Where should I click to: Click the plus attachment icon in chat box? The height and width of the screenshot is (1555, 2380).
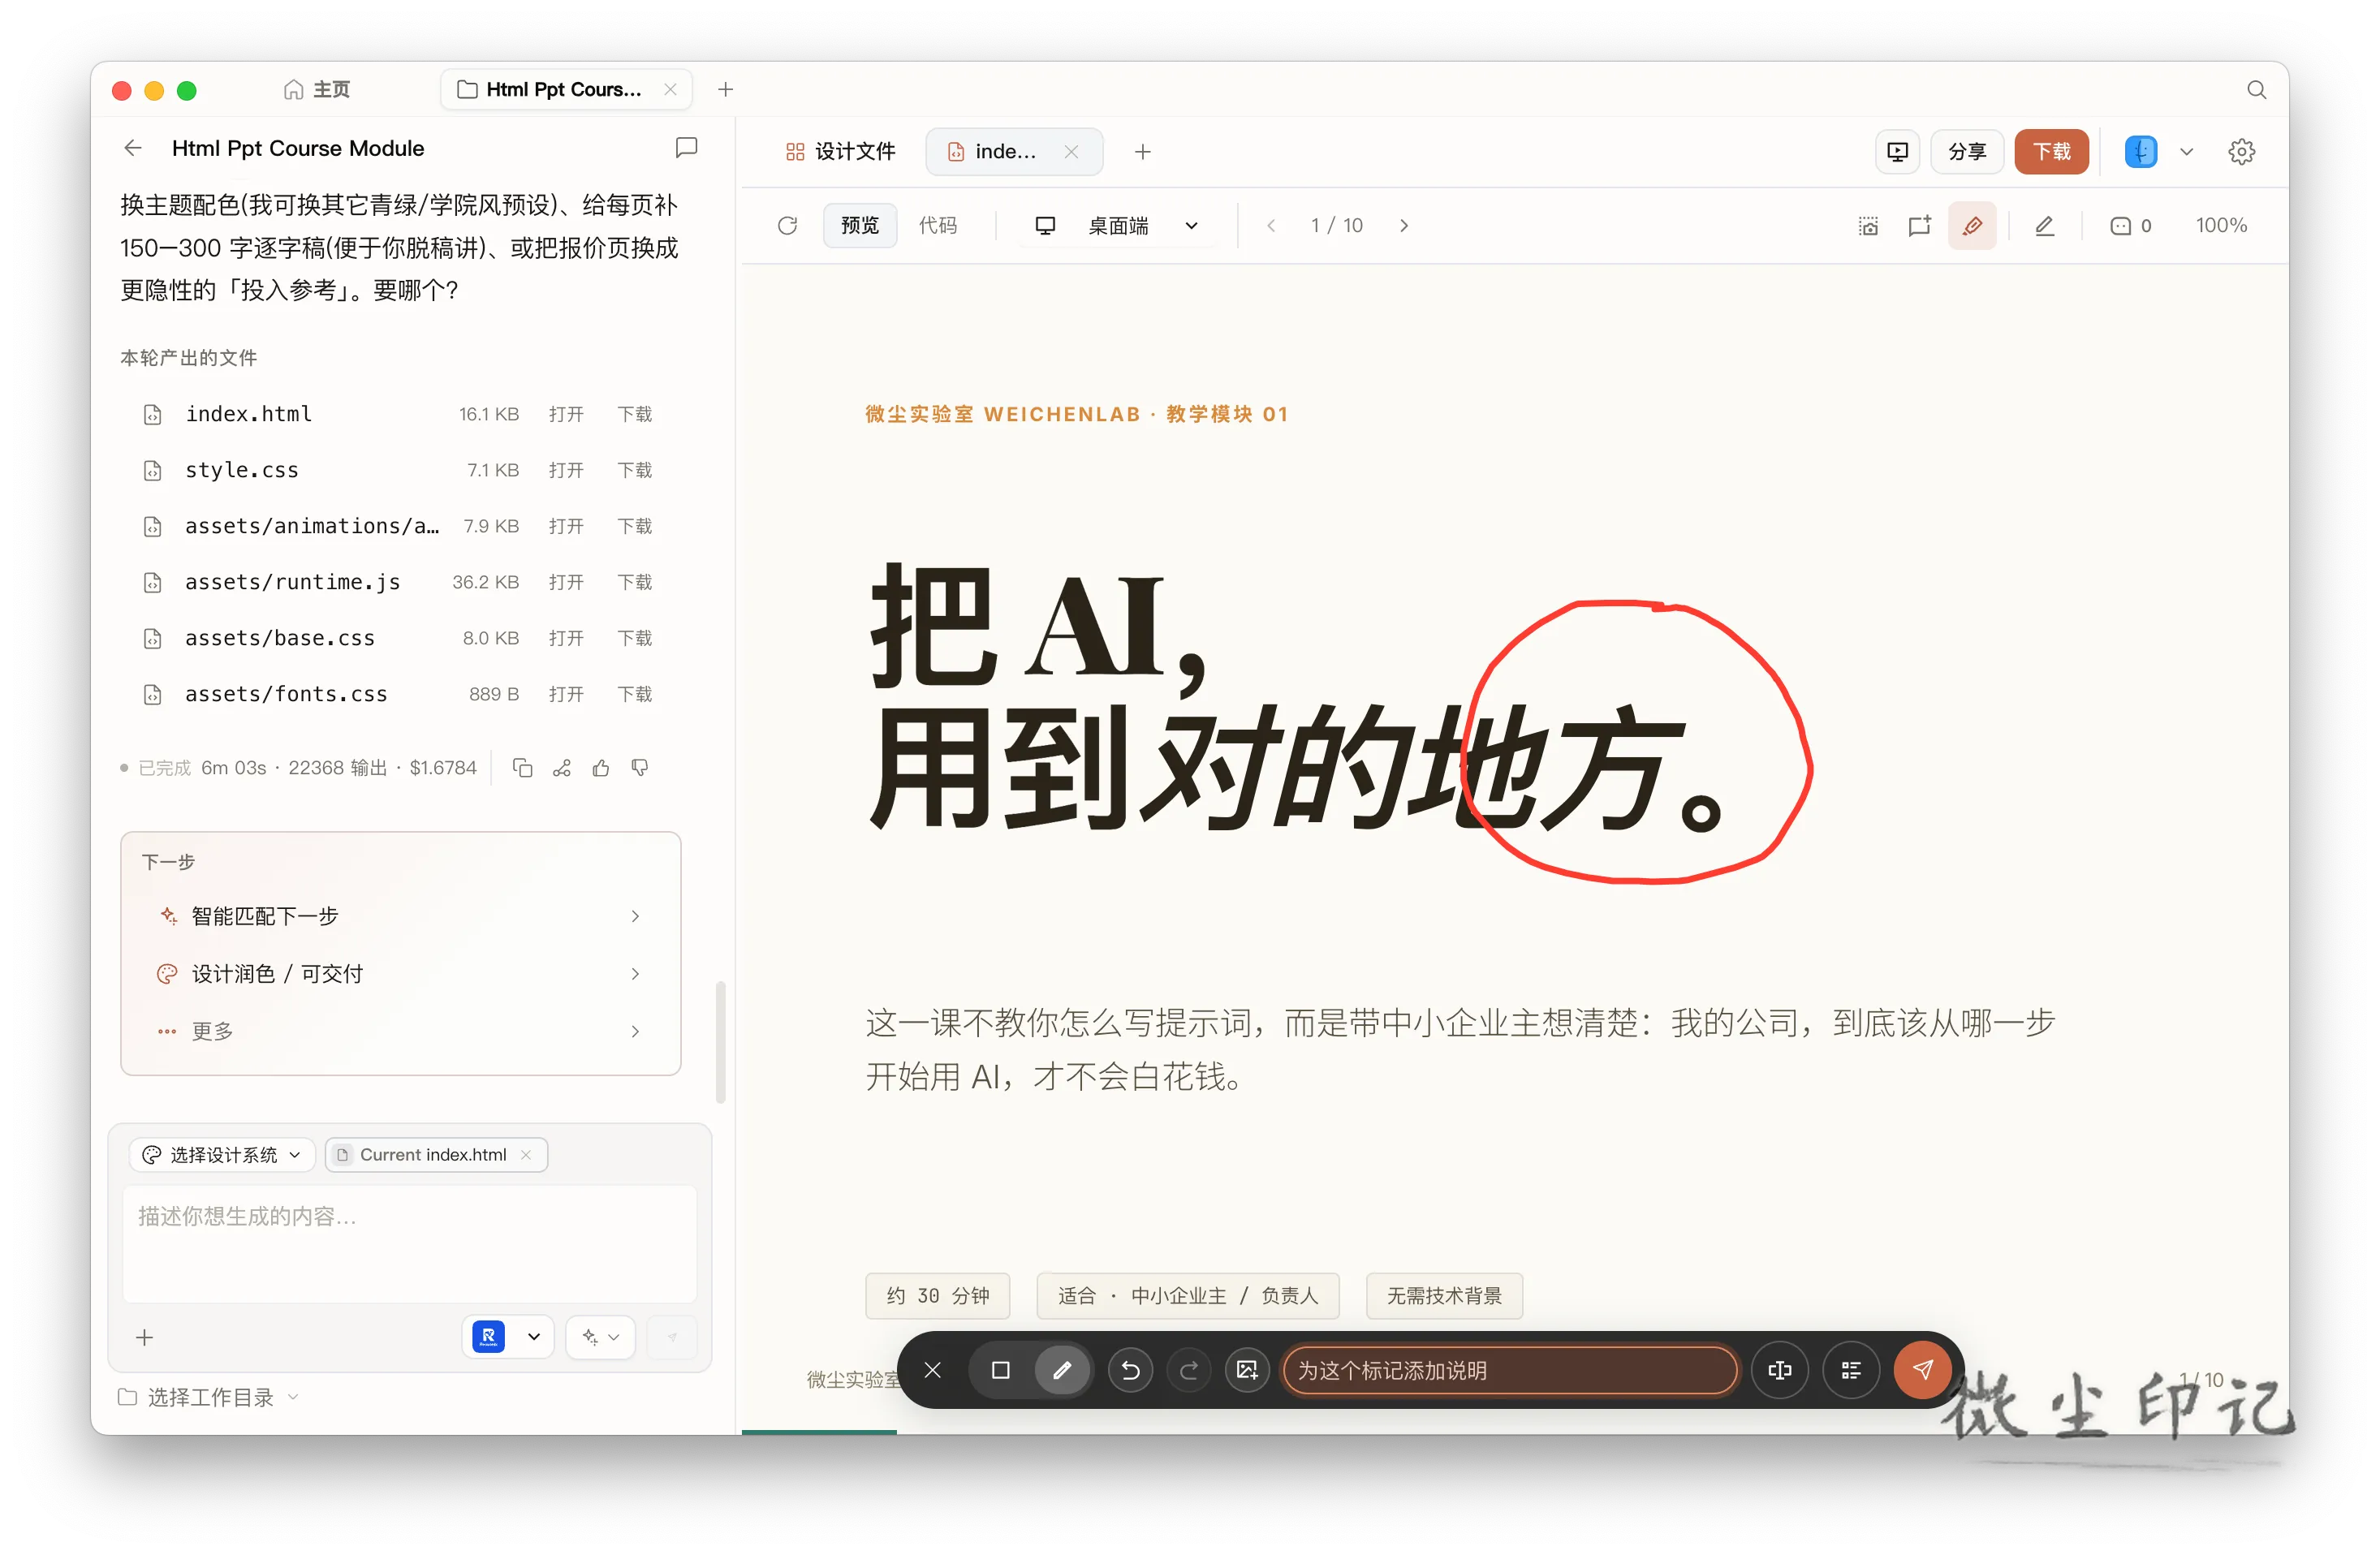[145, 1338]
